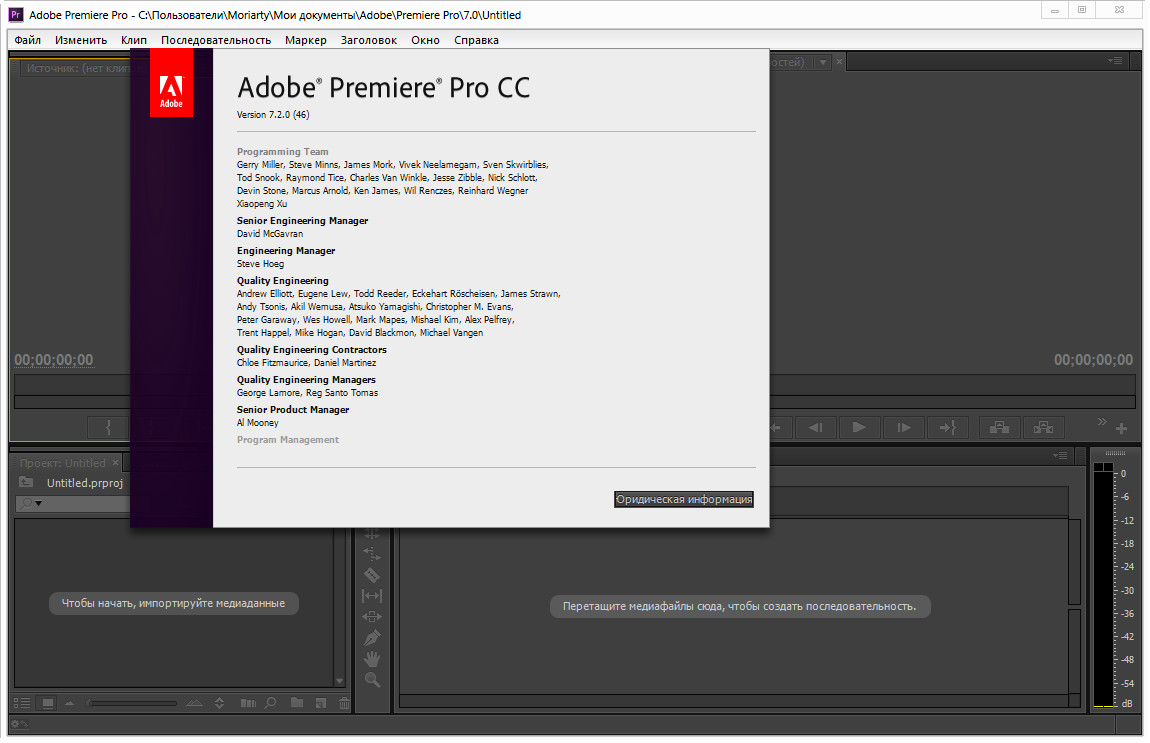Open the Клип menu
Screen dimensions: 1150x743
[133, 40]
